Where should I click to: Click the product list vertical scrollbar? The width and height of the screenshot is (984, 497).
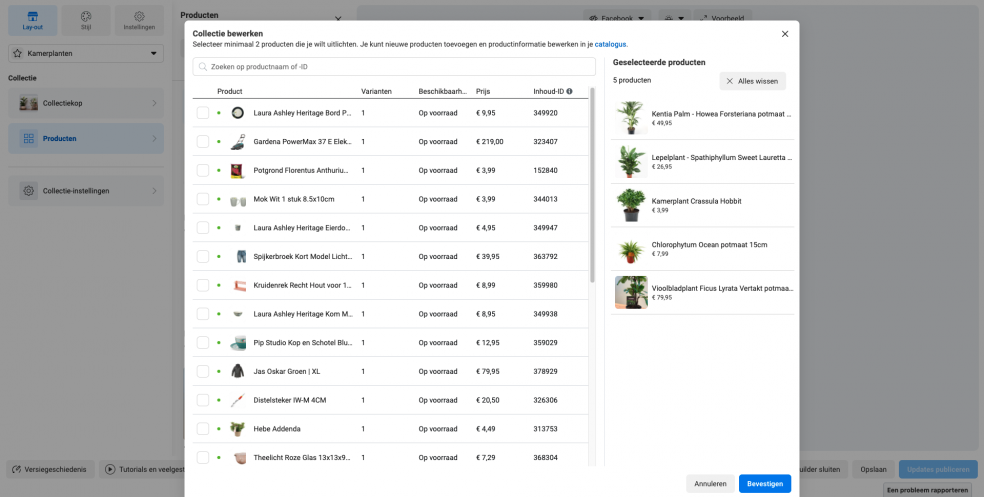pyautogui.click(x=592, y=186)
